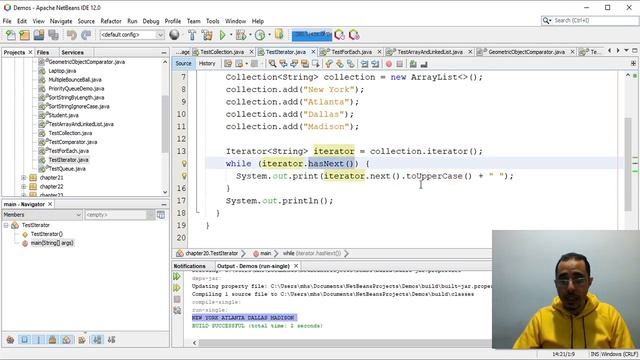Switch to the Services tab
The height and width of the screenshot is (360, 640).
click(73, 53)
